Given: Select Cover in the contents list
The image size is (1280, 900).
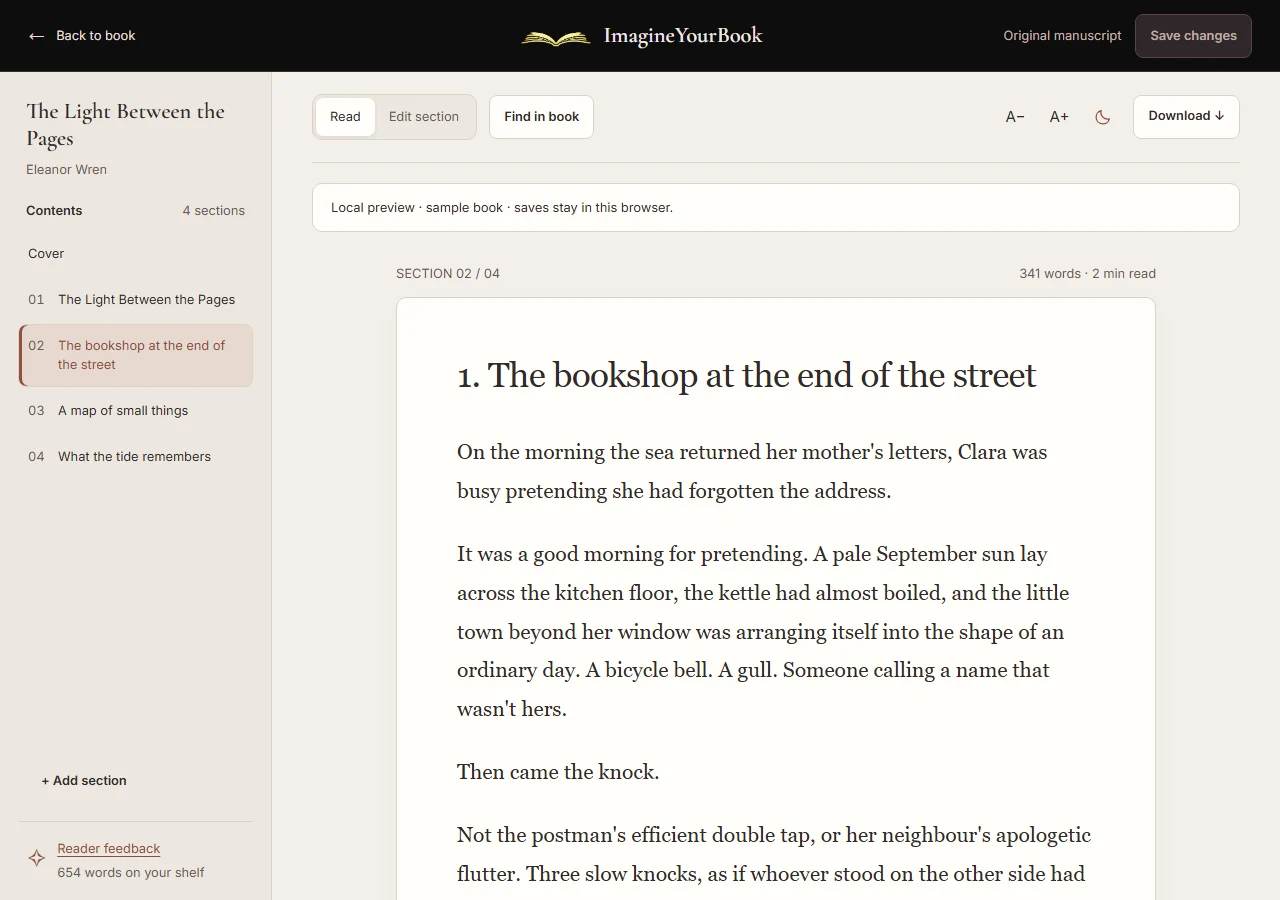Looking at the screenshot, I should click(x=135, y=254).
